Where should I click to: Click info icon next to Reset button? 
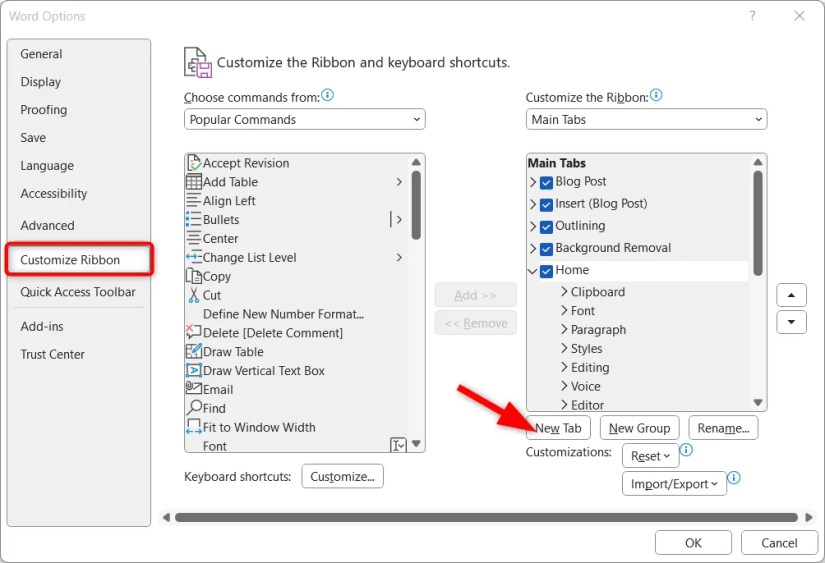click(686, 450)
